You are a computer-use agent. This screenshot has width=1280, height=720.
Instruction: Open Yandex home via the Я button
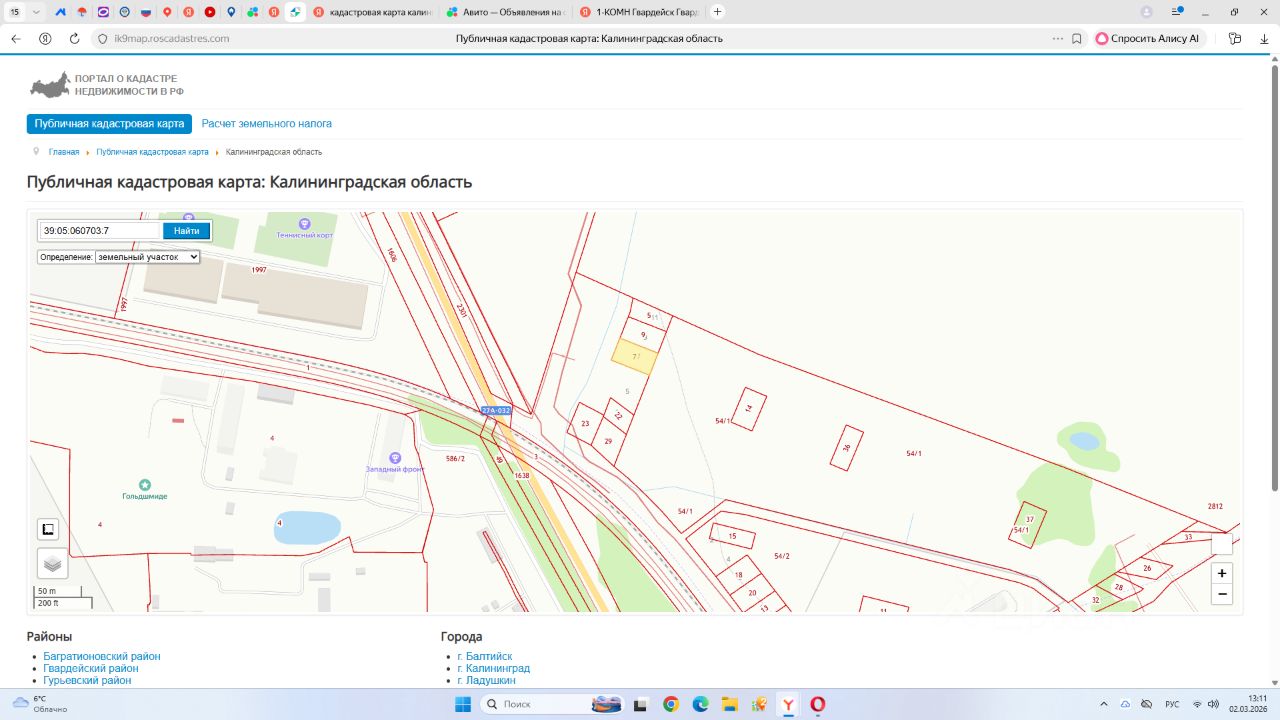tap(45, 38)
